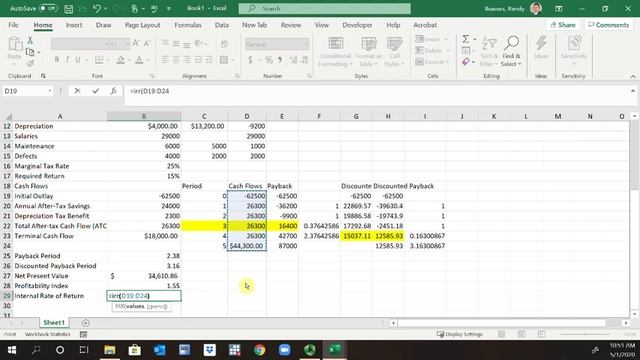
Task: Open File Explorer from taskbar
Action: coord(109,350)
